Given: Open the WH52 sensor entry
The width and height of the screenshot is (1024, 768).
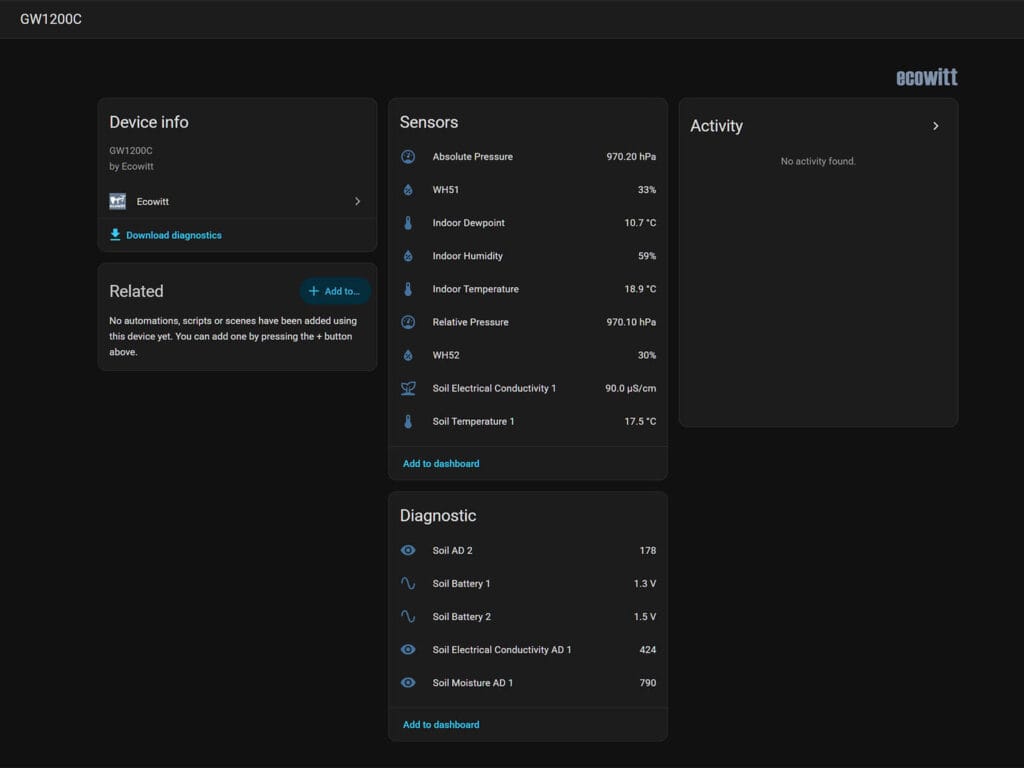Looking at the screenshot, I should [x=528, y=355].
